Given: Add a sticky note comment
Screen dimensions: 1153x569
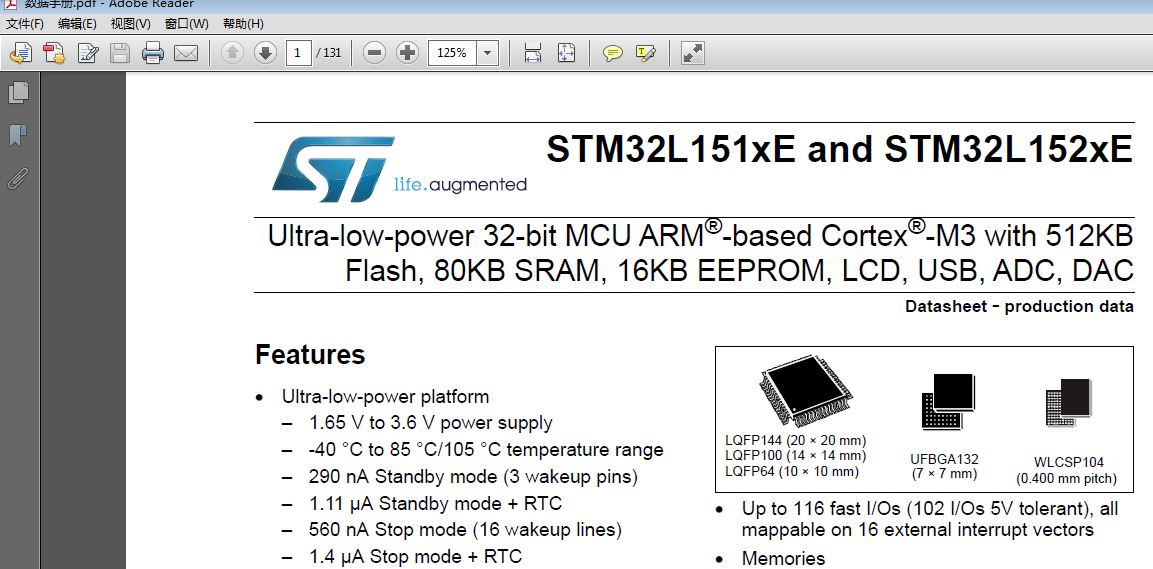Looking at the screenshot, I should tap(613, 53).
